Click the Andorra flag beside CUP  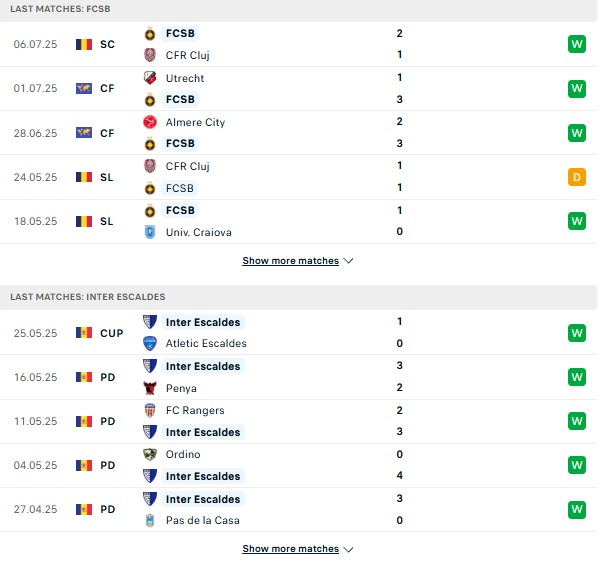point(84,333)
